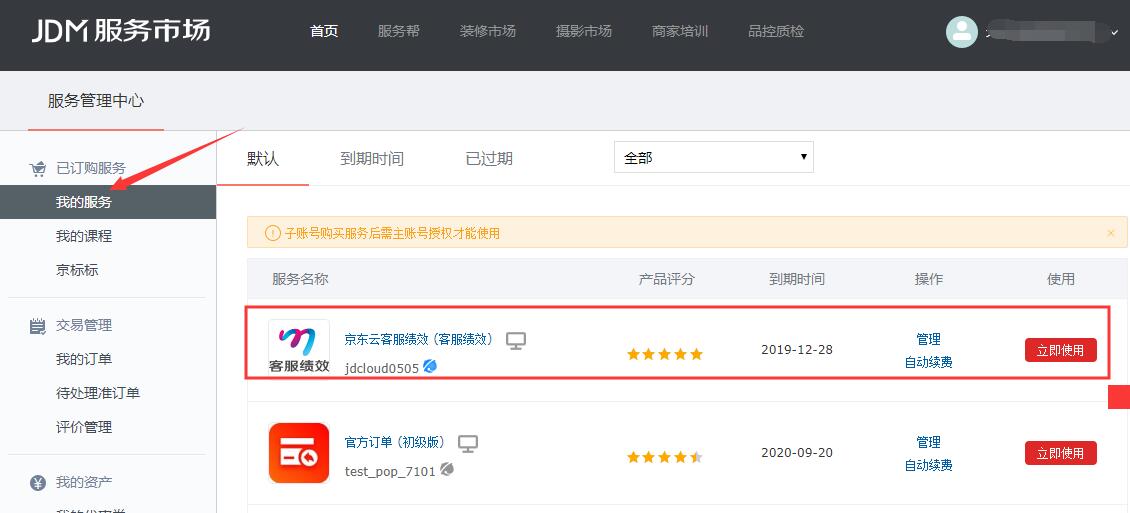Click the 产品评分 column header

(667, 279)
